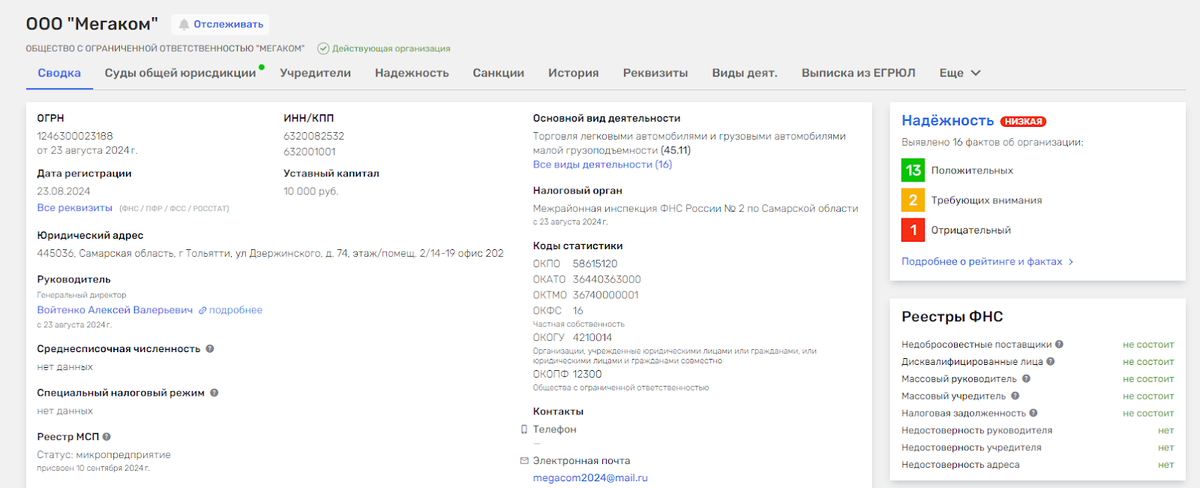Click the ОКОГУ code 4210014
The height and width of the screenshot is (488, 1200).
coord(592,338)
